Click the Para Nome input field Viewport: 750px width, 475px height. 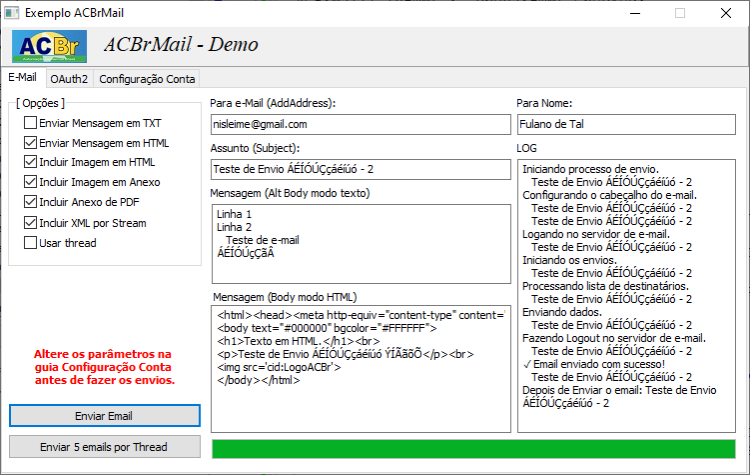point(626,124)
